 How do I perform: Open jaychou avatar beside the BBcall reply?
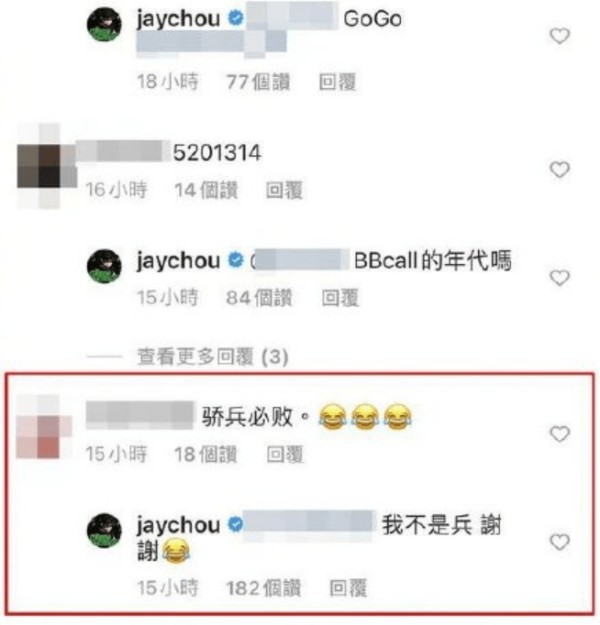[x=104, y=266]
